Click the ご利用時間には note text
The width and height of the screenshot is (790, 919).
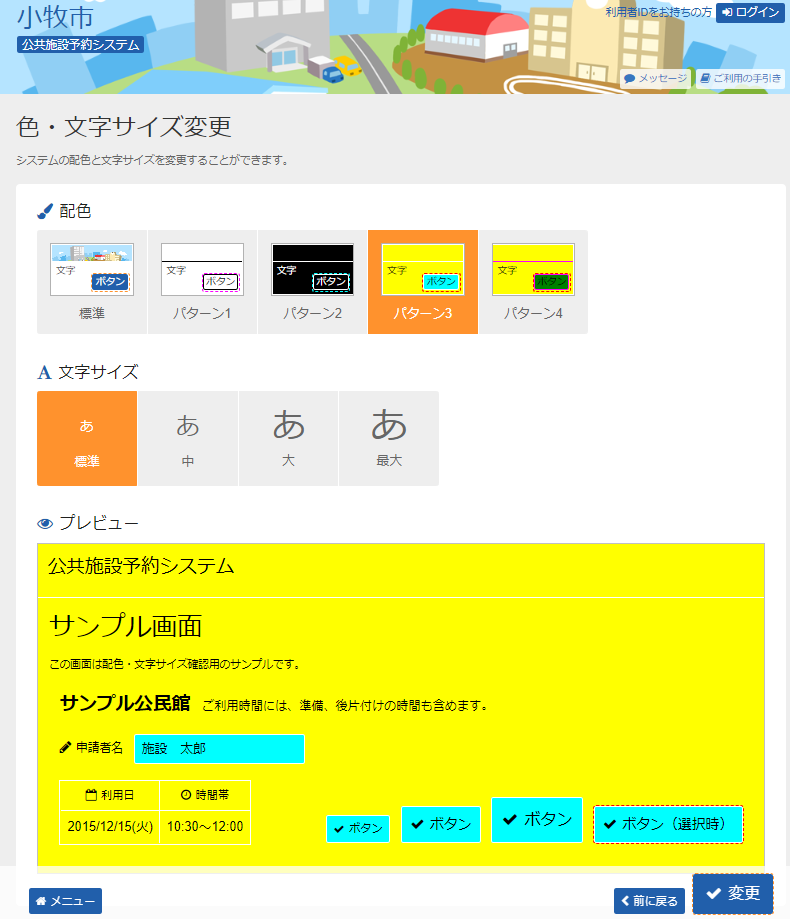[x=346, y=706]
